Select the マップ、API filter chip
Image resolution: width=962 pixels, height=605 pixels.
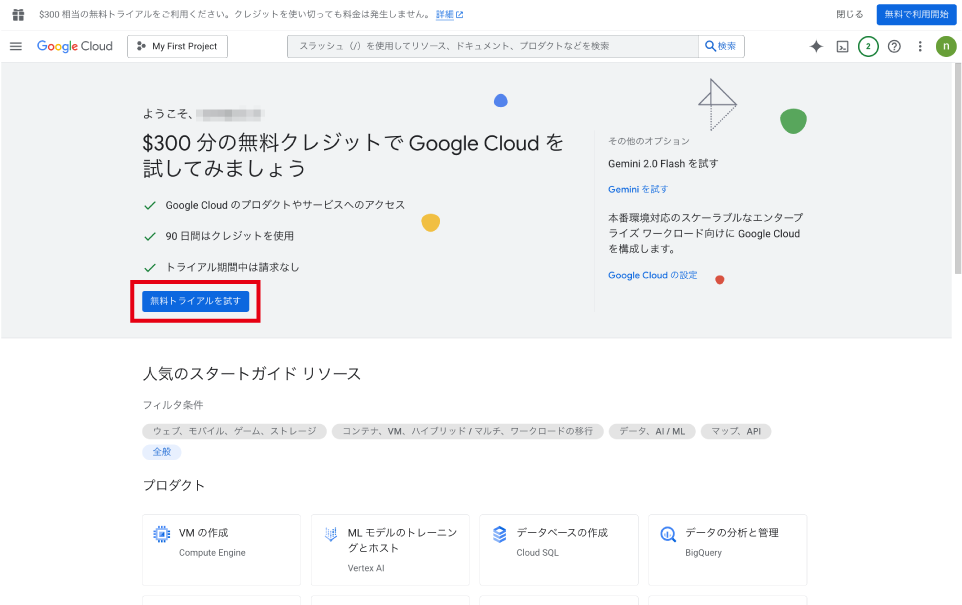(735, 431)
